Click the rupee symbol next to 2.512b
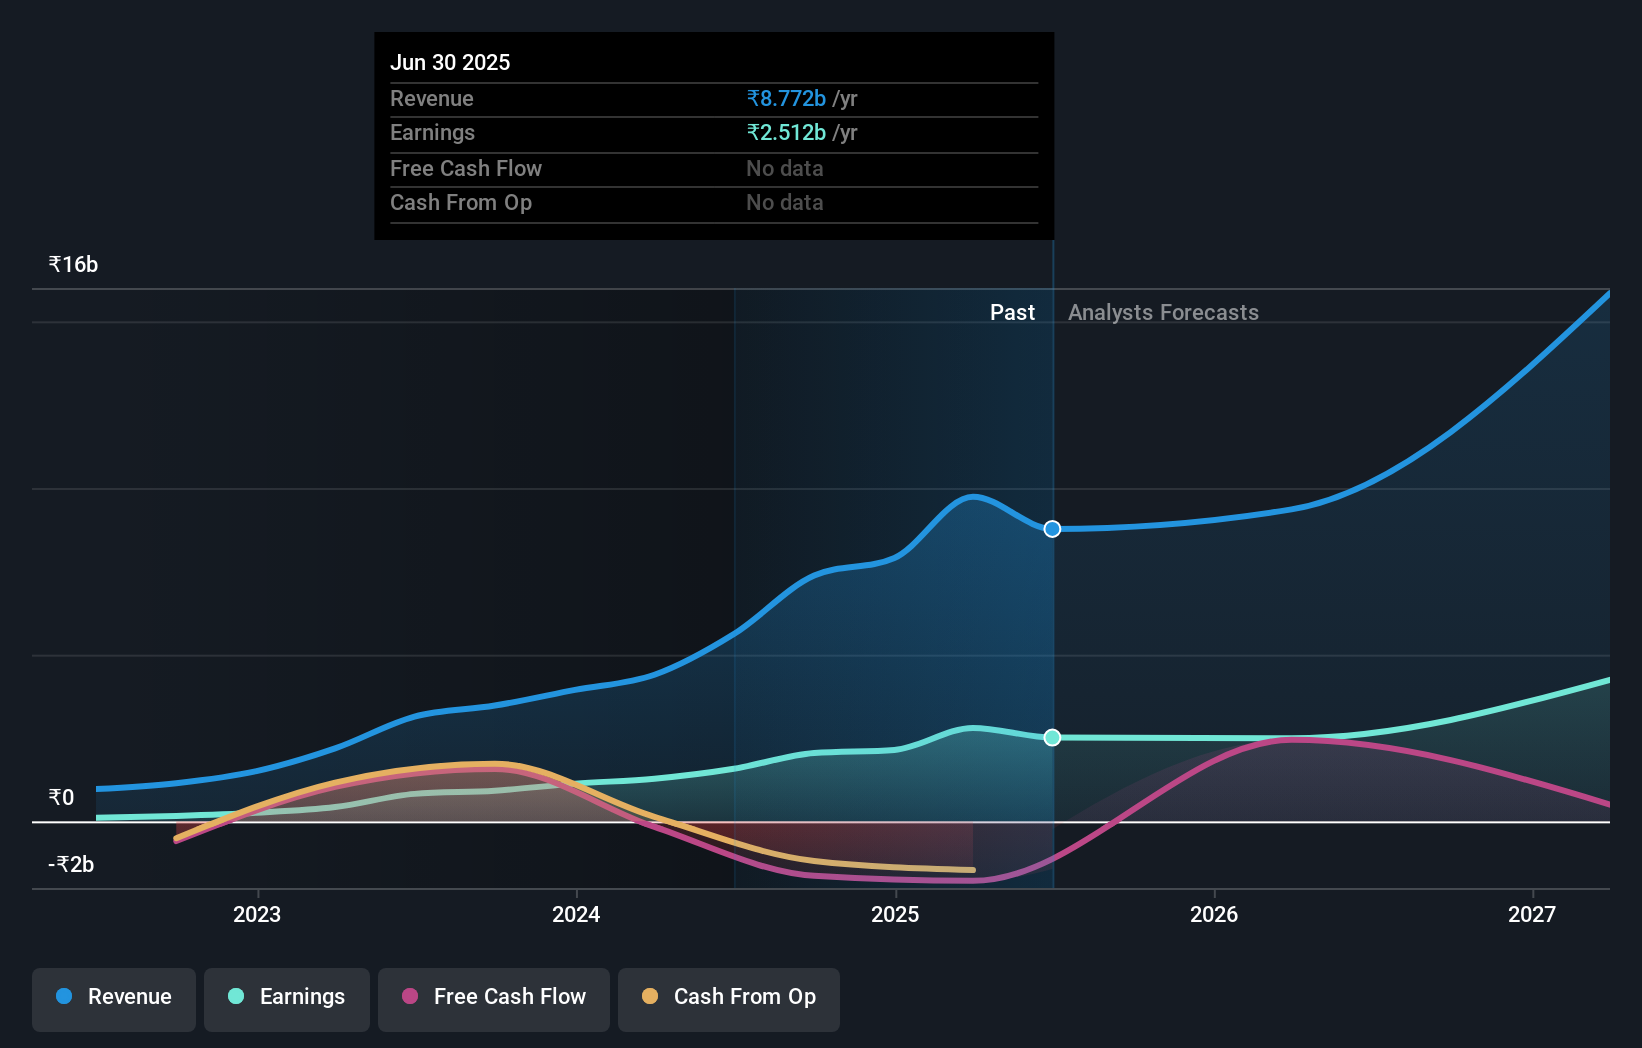Screen dimensions: 1642x1048 752,132
